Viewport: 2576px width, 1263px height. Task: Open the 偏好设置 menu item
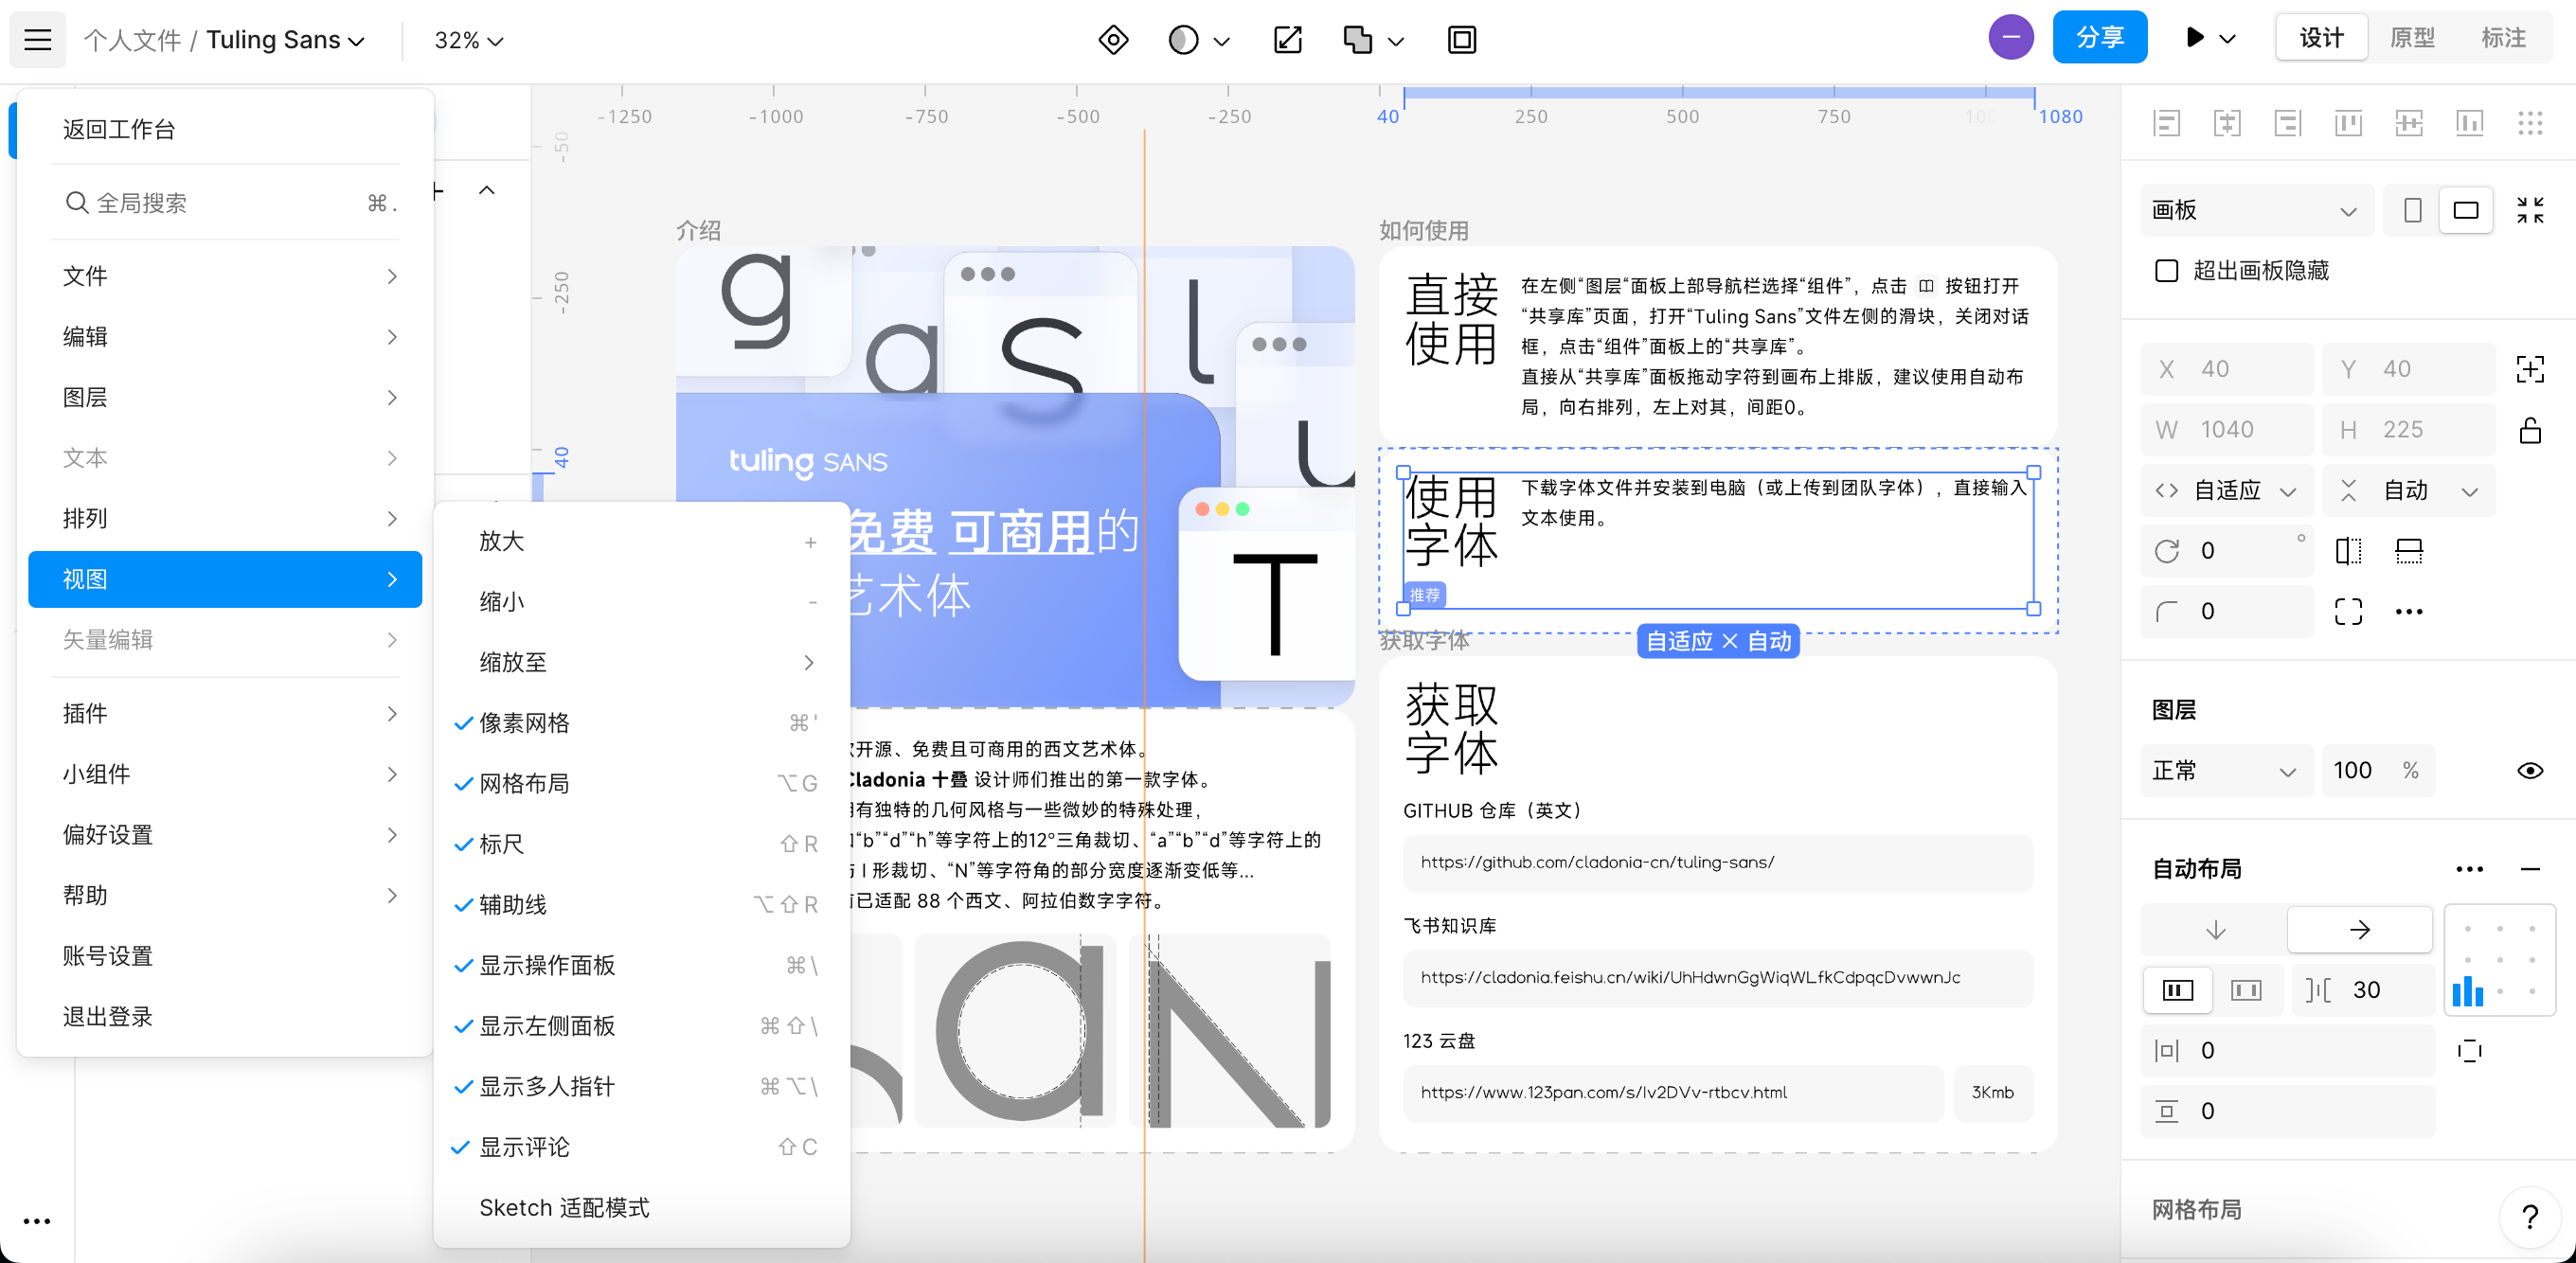coord(225,835)
